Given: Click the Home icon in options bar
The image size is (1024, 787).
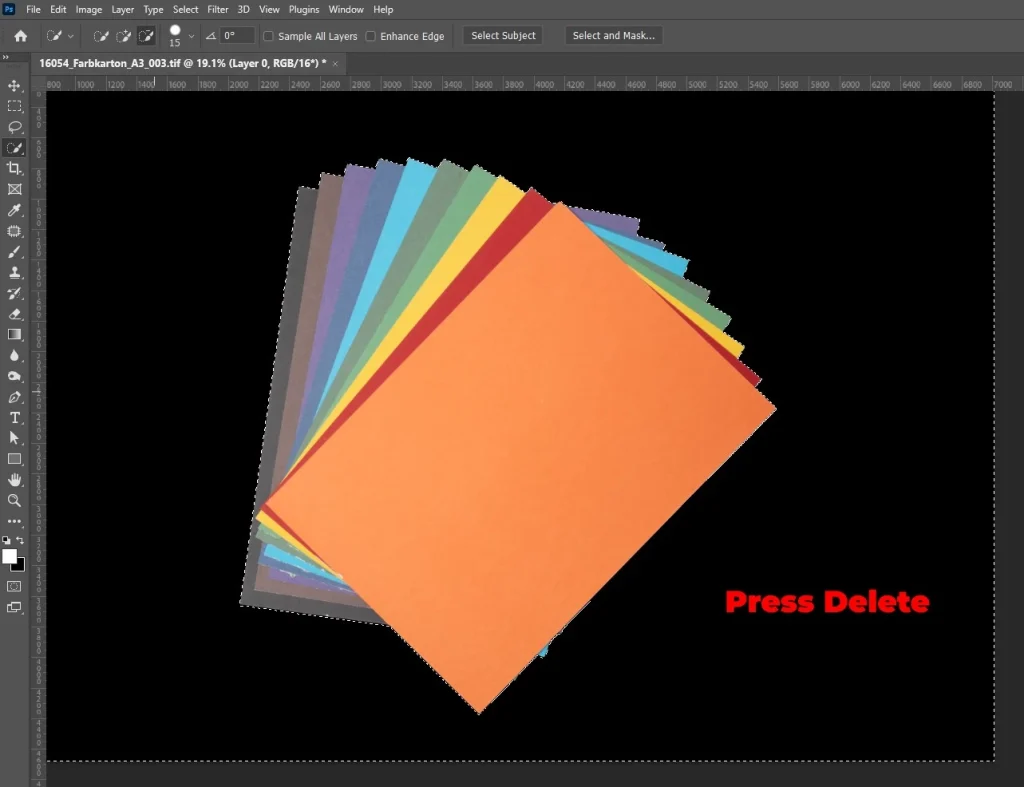Looking at the screenshot, I should [20, 36].
